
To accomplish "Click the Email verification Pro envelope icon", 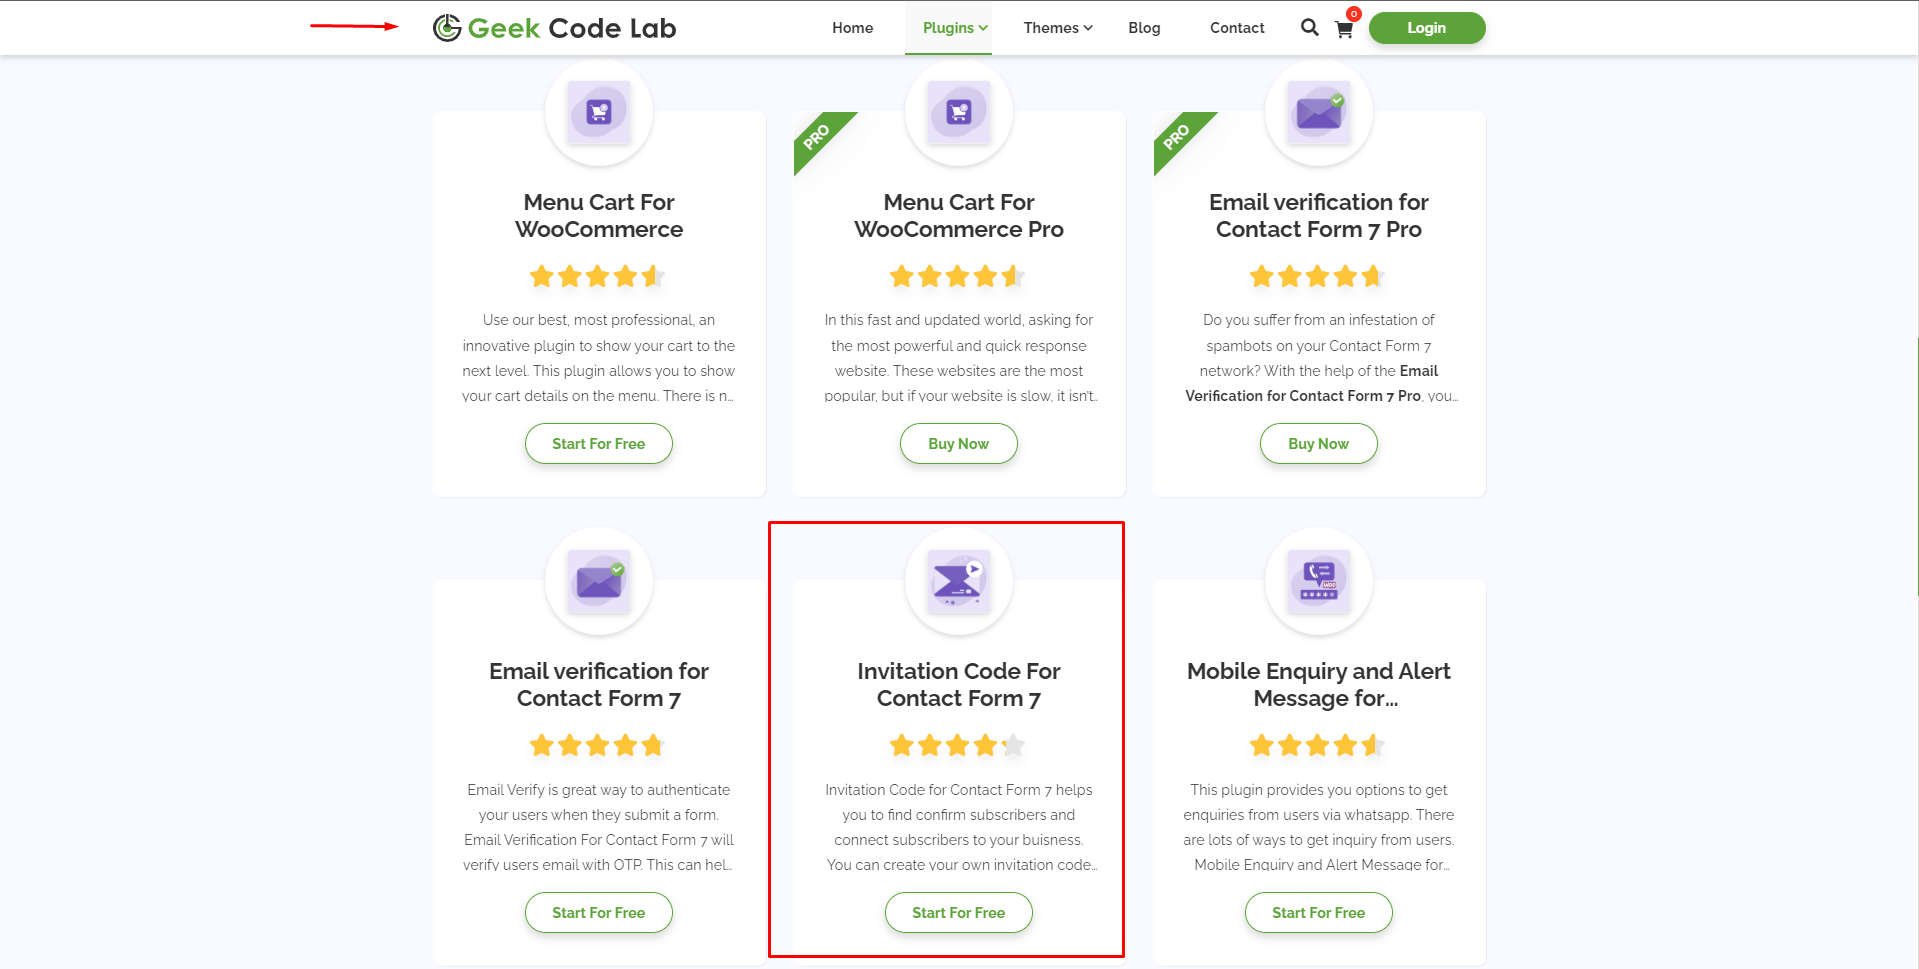I will click(x=1319, y=112).
